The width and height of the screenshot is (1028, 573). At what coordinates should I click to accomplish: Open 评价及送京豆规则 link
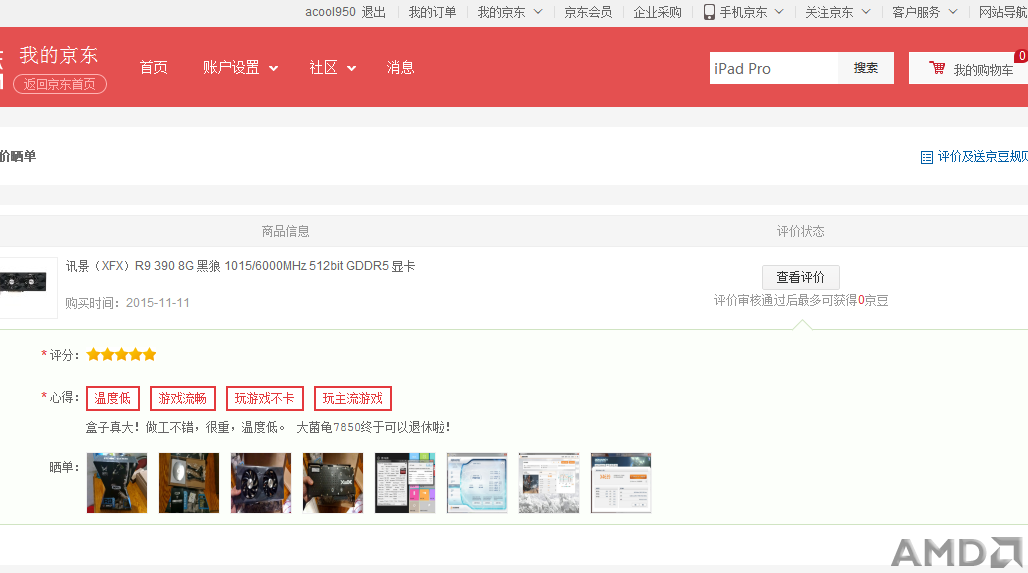tap(982, 157)
